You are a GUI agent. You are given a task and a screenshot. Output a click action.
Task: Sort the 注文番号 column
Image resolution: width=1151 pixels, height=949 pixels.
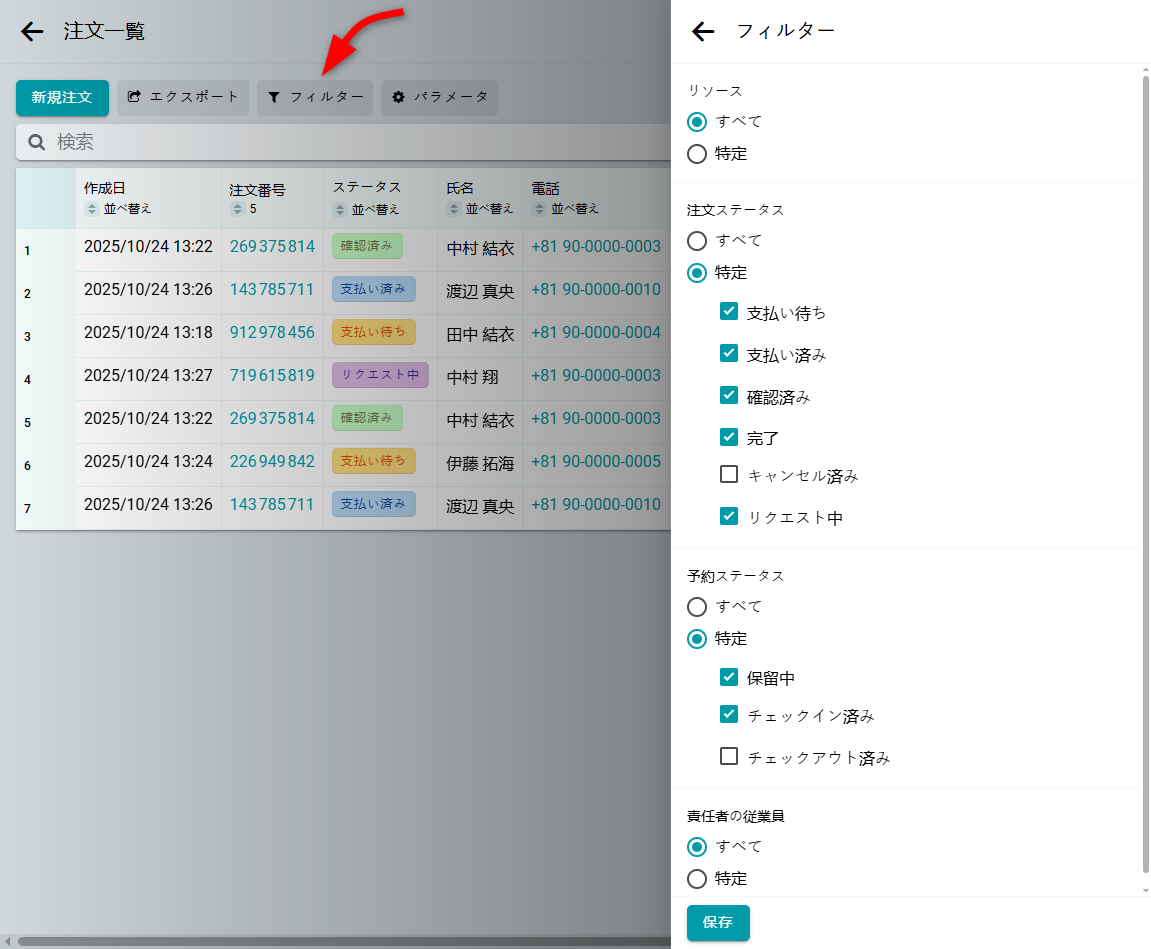click(237, 209)
